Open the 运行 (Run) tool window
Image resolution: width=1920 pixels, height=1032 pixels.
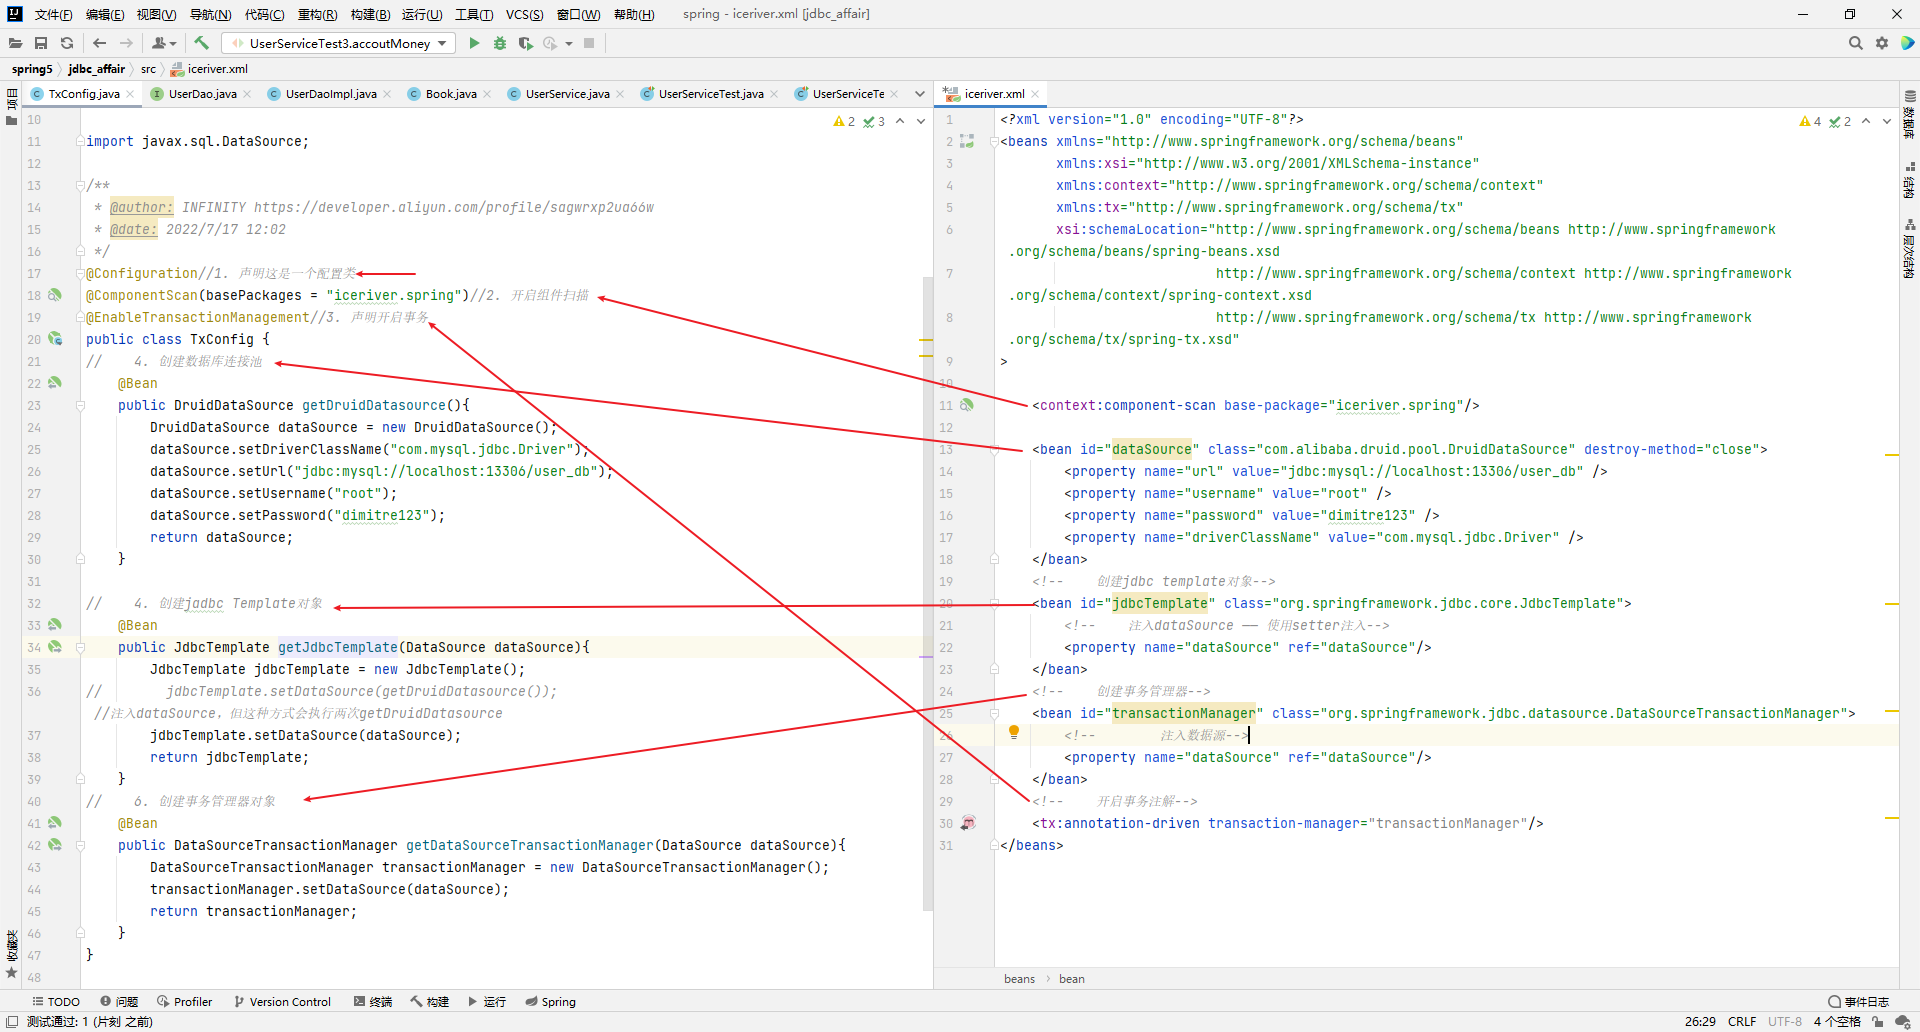(487, 1001)
